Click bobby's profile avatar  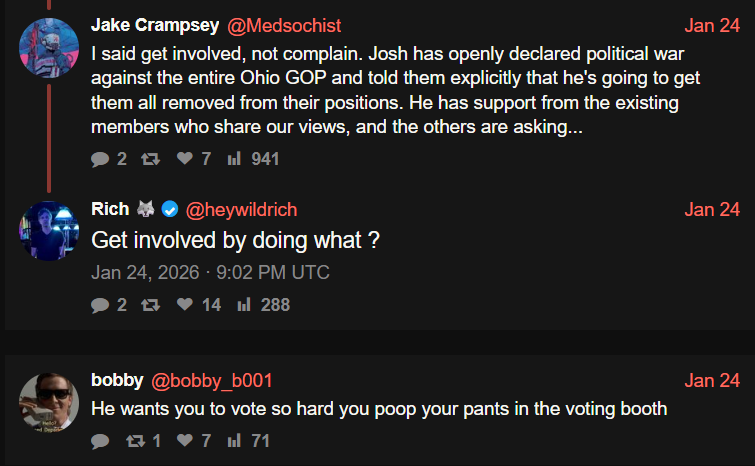49,401
